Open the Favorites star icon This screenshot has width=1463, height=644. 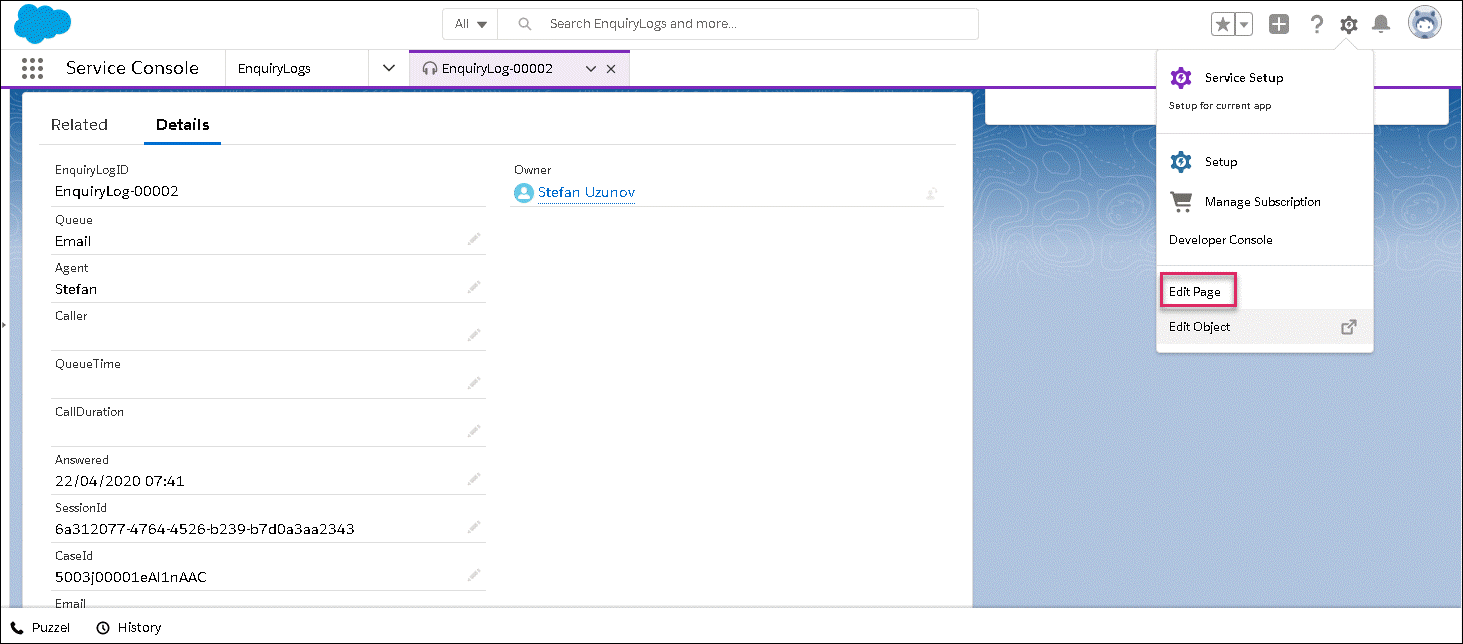(x=1222, y=25)
